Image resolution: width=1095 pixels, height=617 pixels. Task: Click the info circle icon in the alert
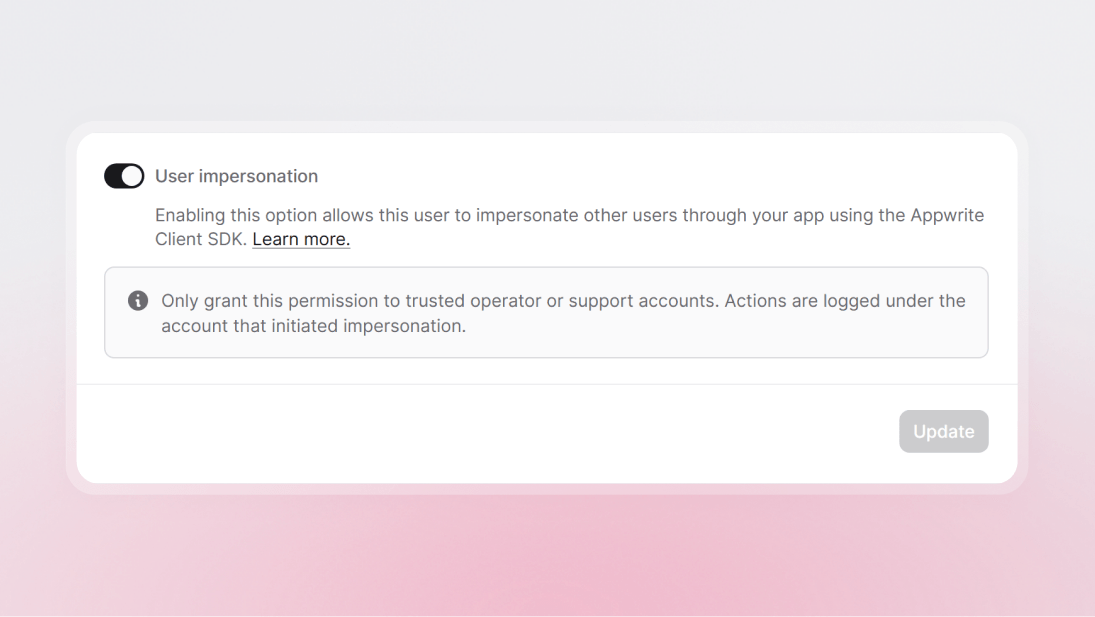(x=138, y=301)
